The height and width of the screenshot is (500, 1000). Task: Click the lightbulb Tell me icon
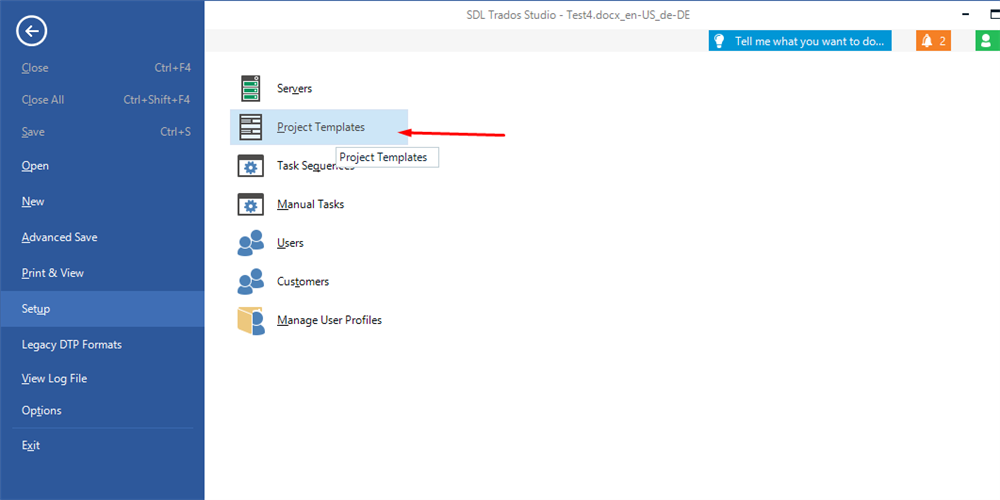pos(719,41)
